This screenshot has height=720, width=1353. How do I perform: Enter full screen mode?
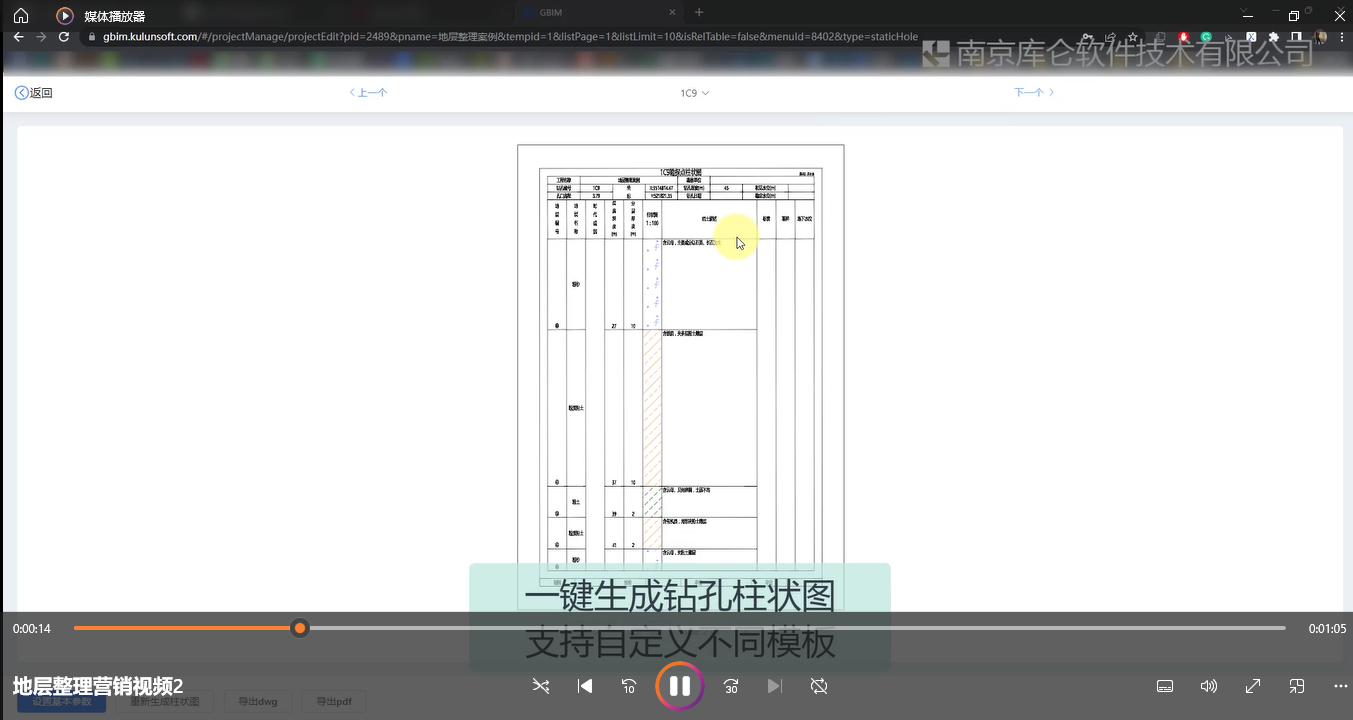(1253, 686)
